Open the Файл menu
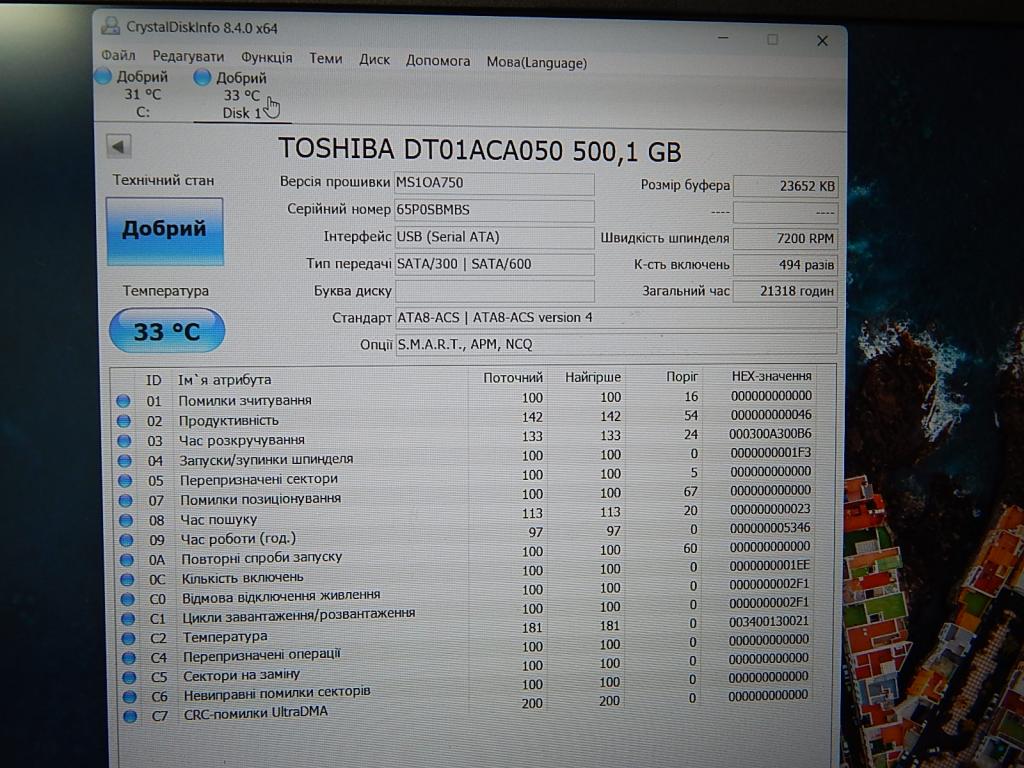1024x768 pixels. pos(118,57)
